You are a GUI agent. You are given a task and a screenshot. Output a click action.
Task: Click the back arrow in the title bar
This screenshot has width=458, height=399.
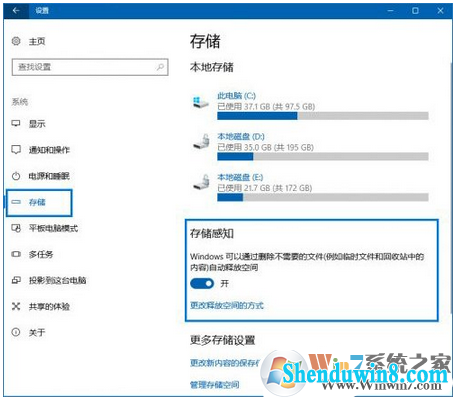[16, 11]
